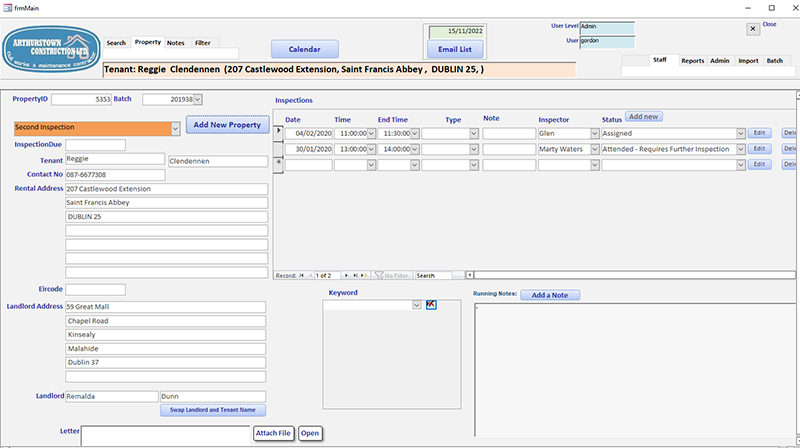
Task: Go to last inspection record
Action: (356, 276)
